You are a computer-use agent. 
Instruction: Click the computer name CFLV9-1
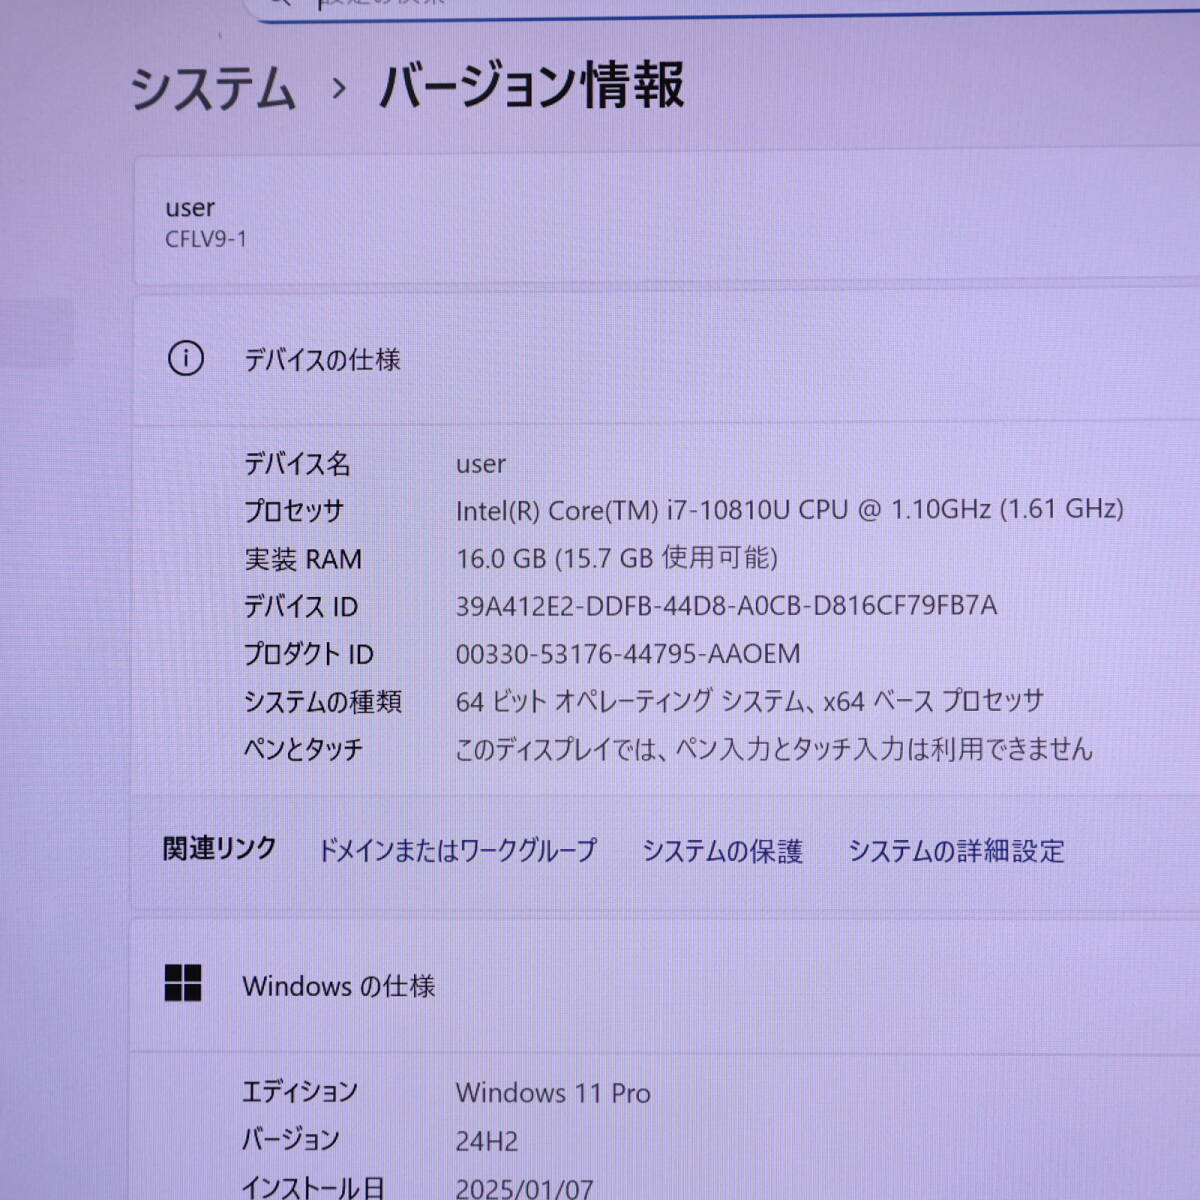coord(206,239)
